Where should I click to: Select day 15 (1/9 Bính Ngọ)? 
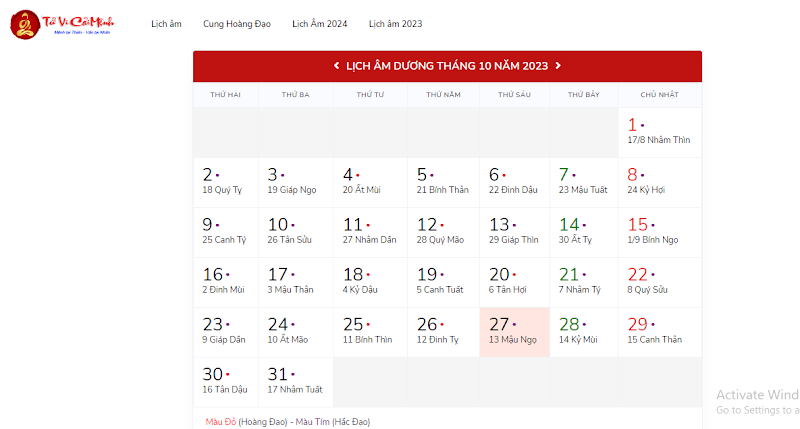click(660, 232)
